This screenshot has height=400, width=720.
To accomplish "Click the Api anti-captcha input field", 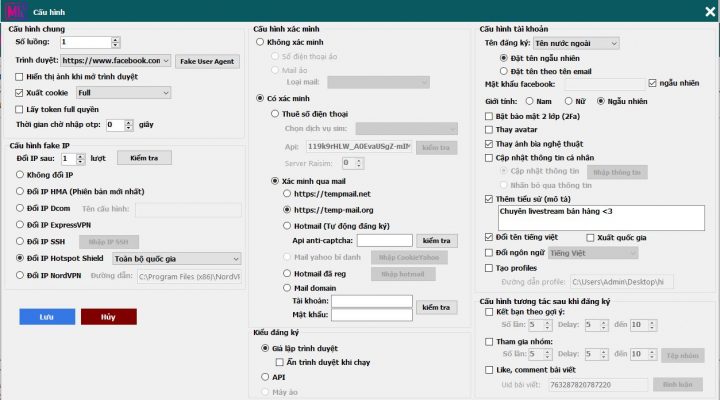I will [370, 241].
